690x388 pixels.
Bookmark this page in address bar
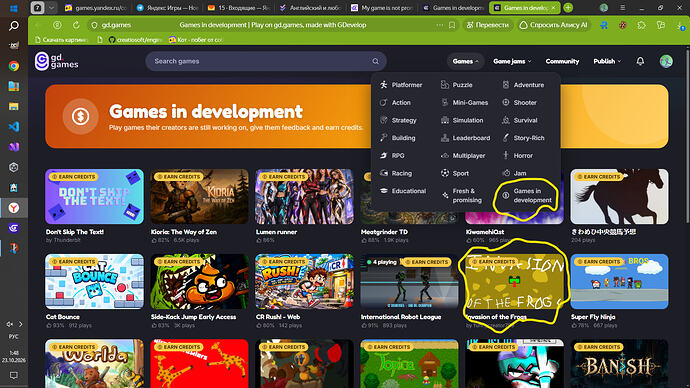click(x=452, y=25)
